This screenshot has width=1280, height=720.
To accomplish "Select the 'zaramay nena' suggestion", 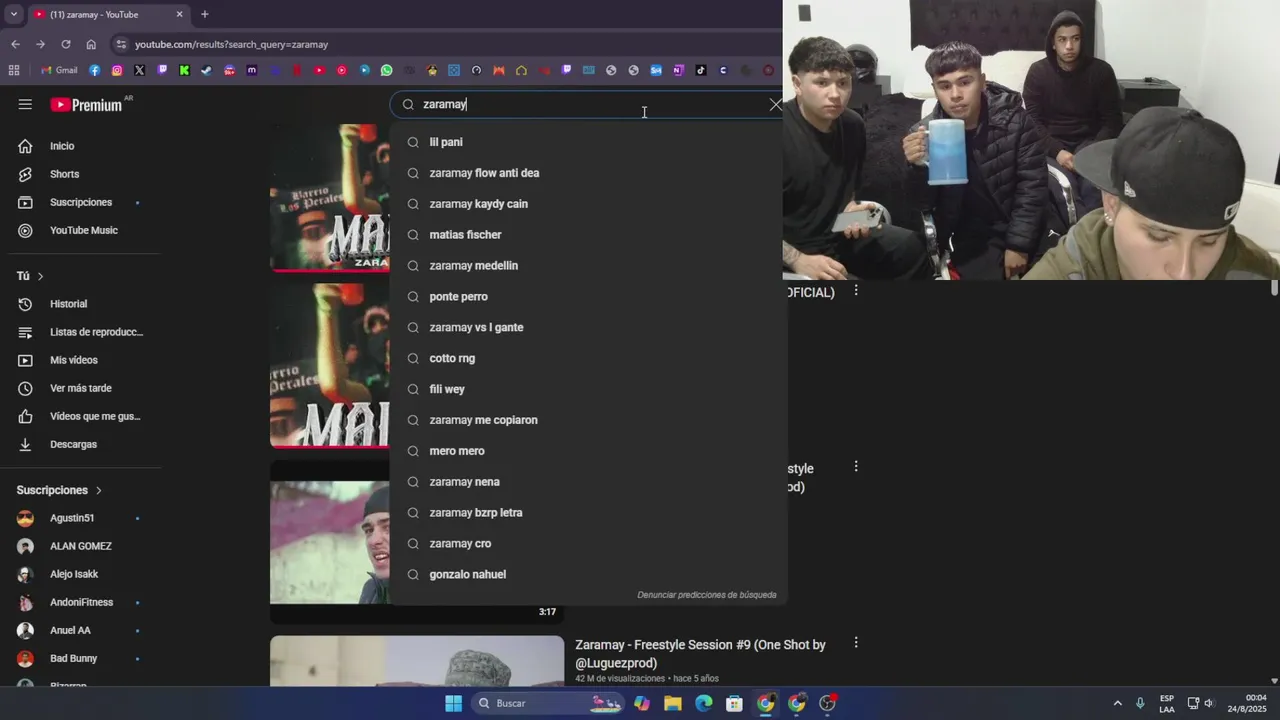I will pos(588,482).
